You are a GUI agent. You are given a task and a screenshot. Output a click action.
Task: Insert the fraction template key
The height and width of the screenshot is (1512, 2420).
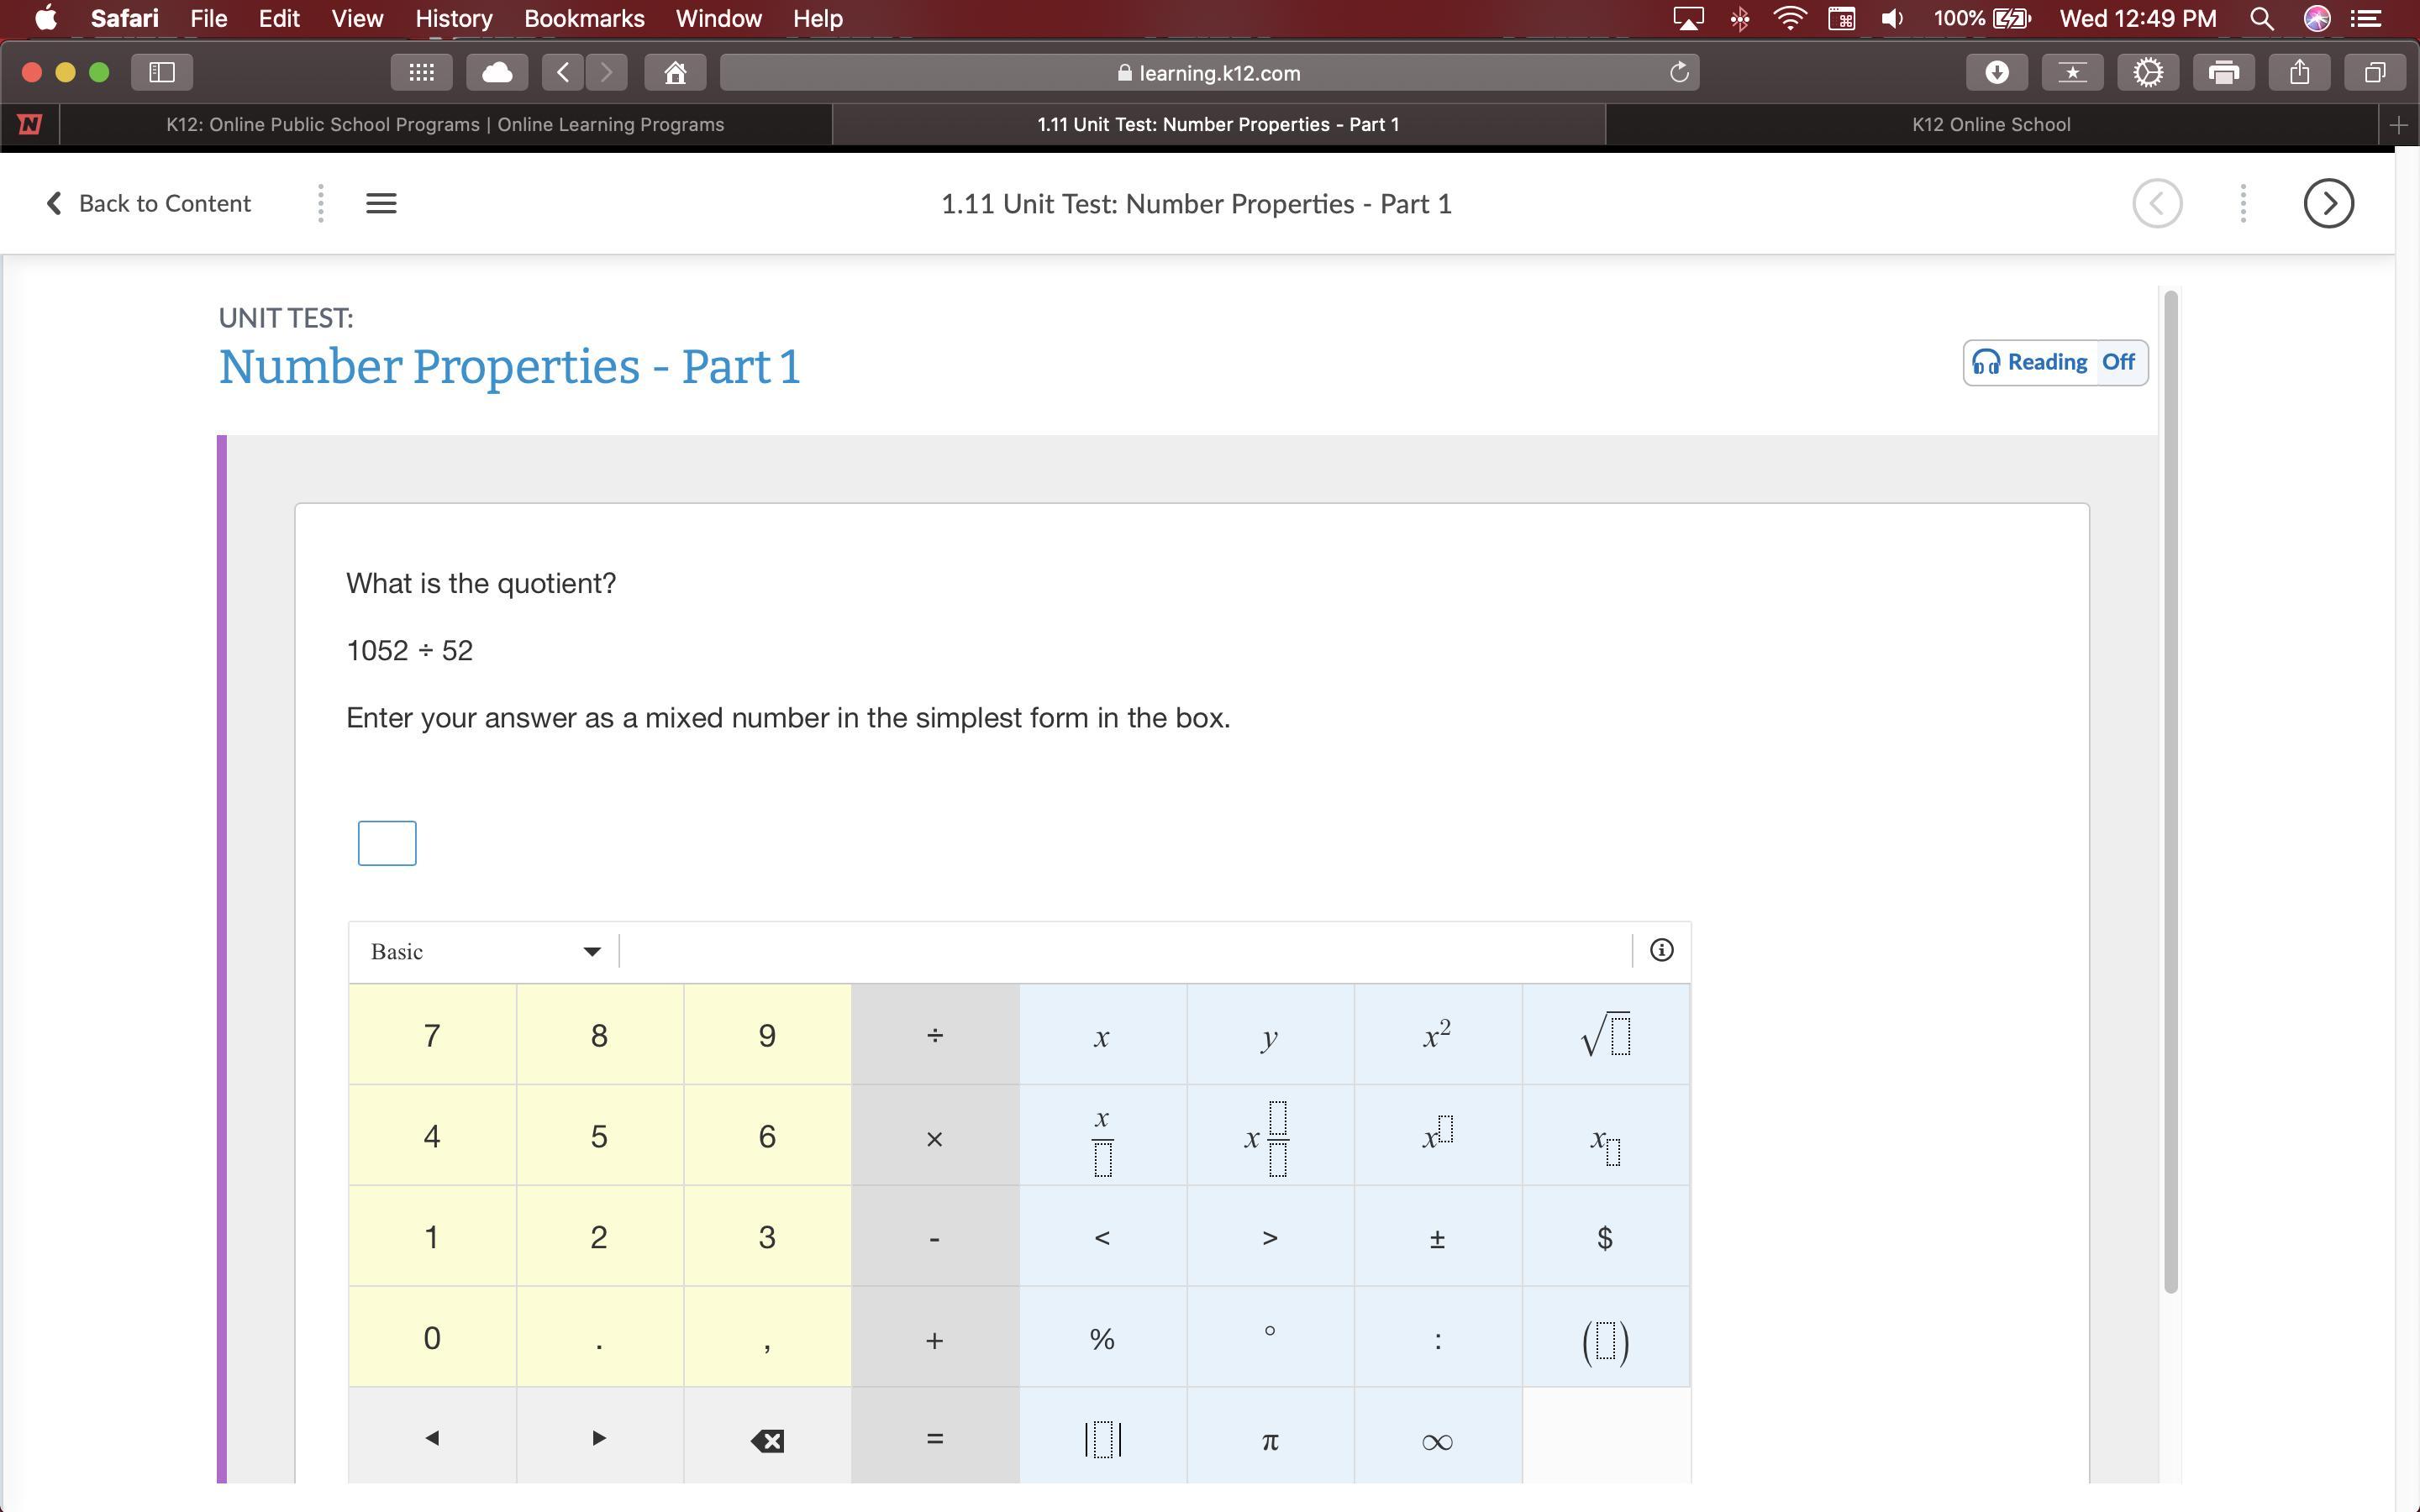(x=1102, y=1137)
